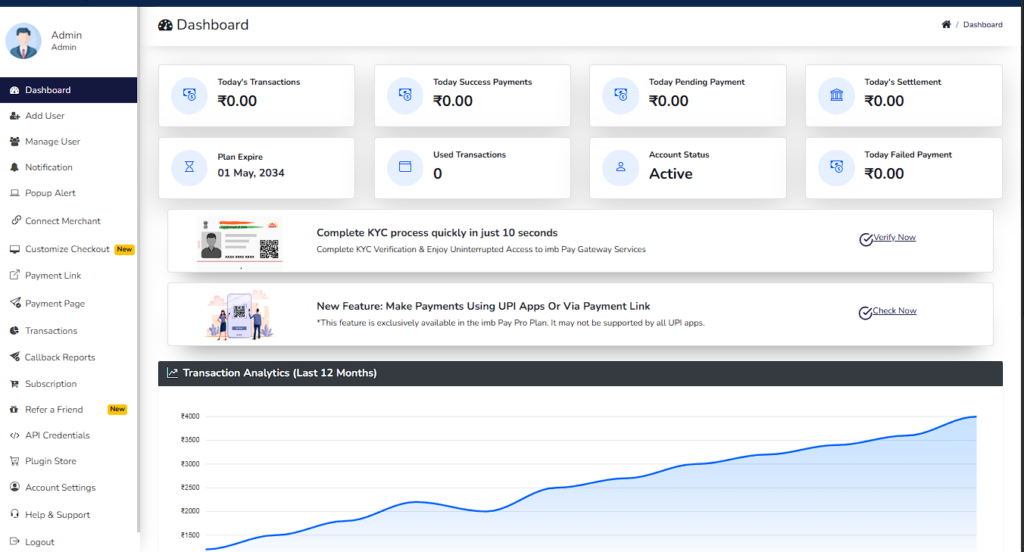
Task: Open the Manage User page
Action: click(52, 142)
